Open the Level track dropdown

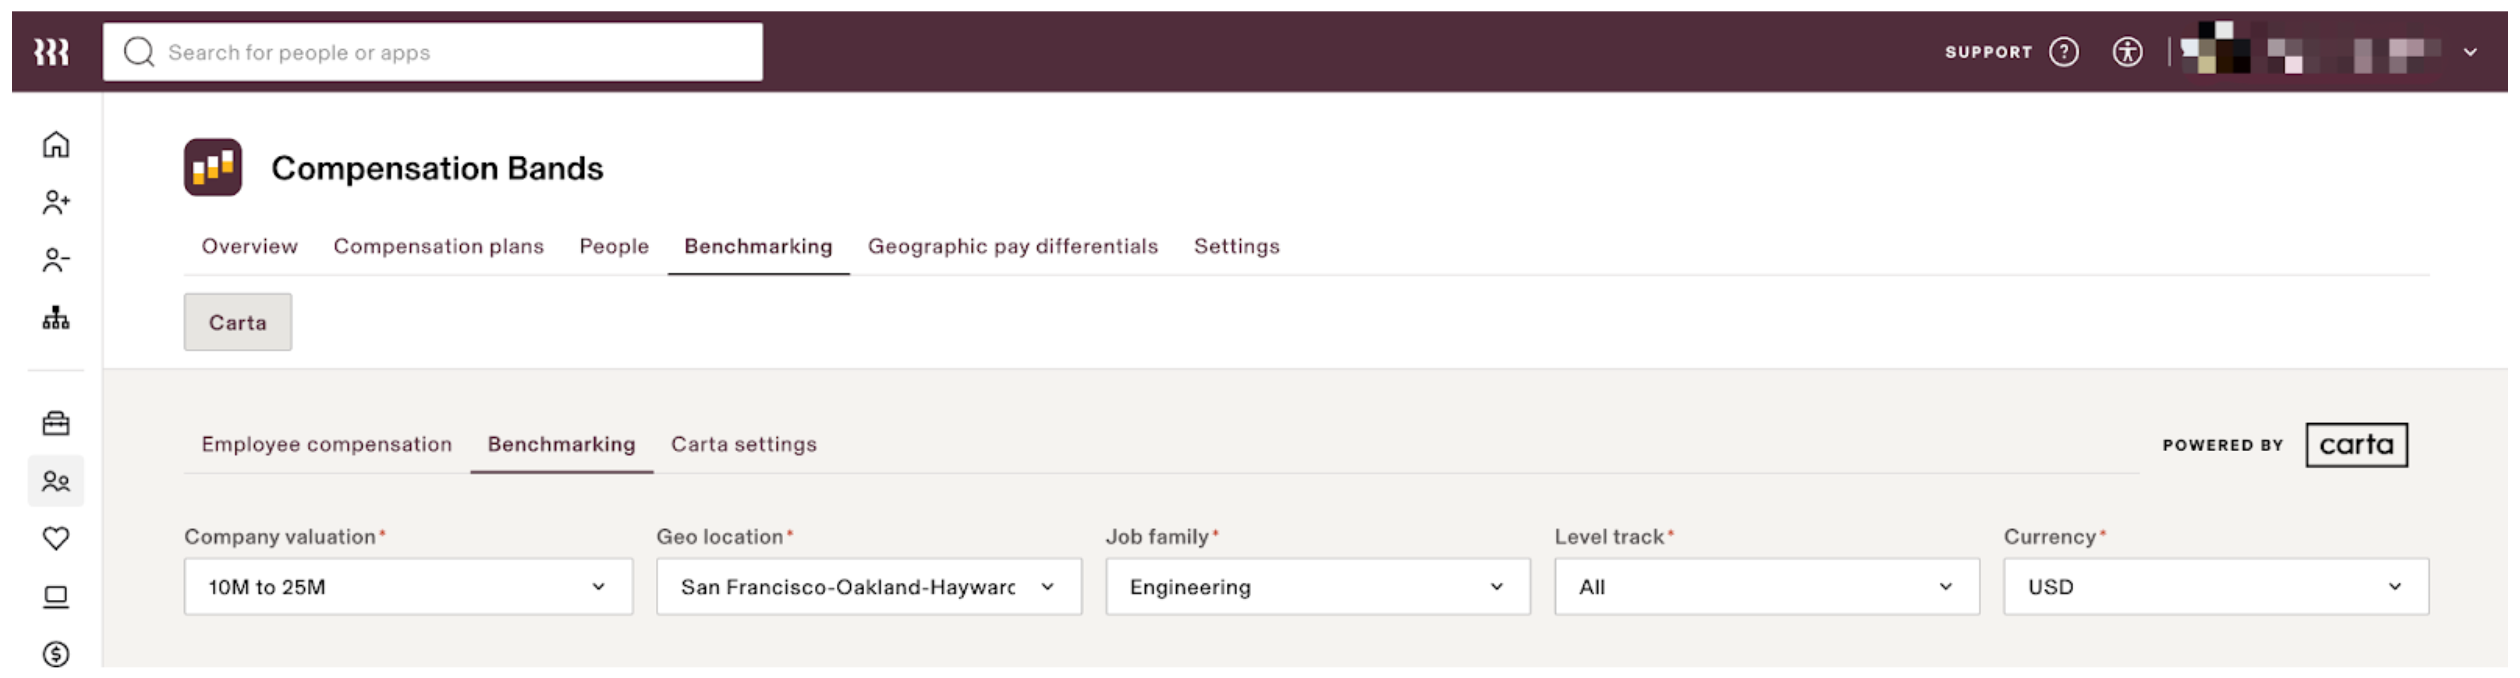click(x=1766, y=587)
